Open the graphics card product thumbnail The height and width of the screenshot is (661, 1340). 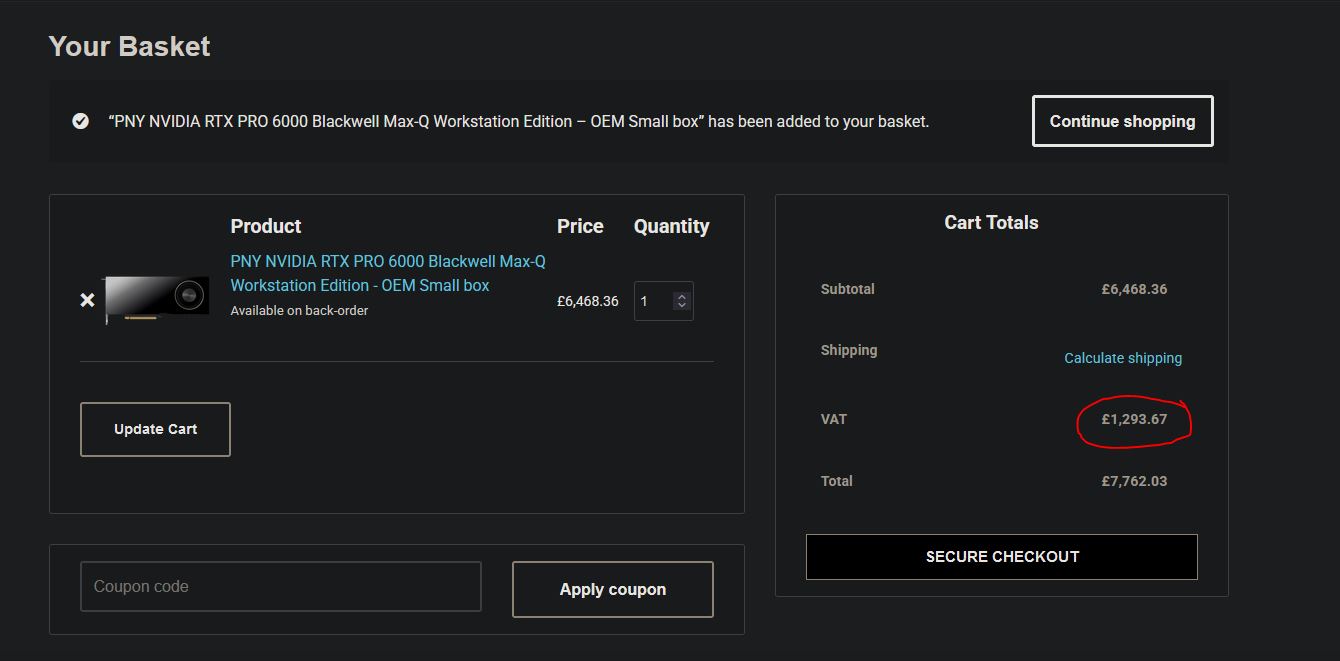click(x=156, y=299)
